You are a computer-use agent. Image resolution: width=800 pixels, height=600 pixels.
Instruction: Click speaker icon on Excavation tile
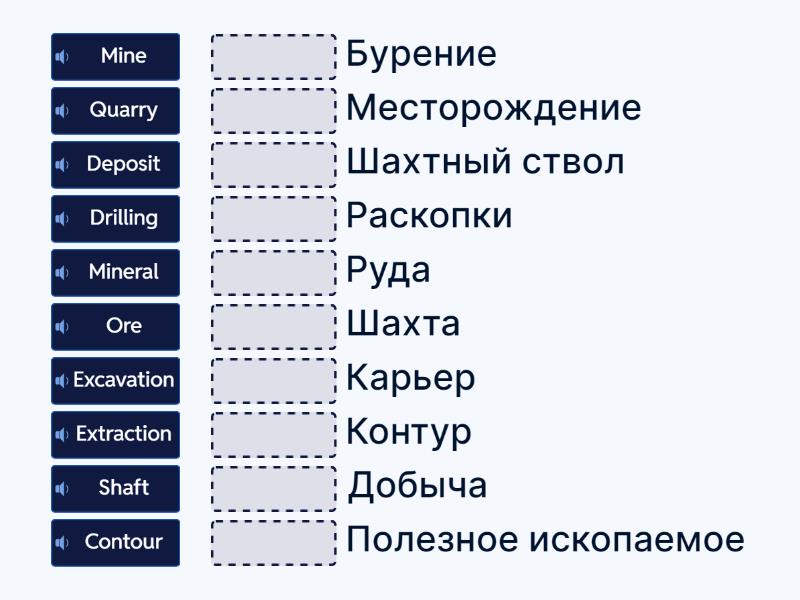tap(63, 381)
